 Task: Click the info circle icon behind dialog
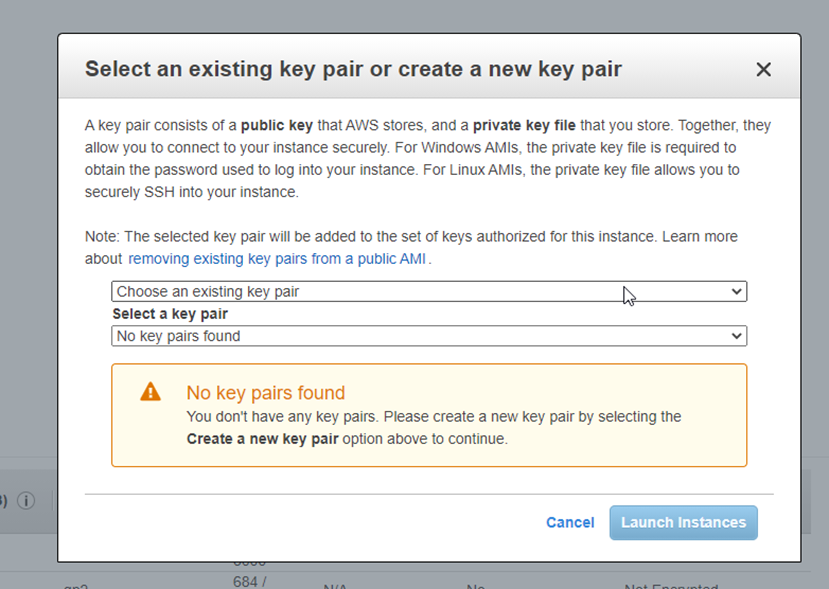[x=27, y=500]
